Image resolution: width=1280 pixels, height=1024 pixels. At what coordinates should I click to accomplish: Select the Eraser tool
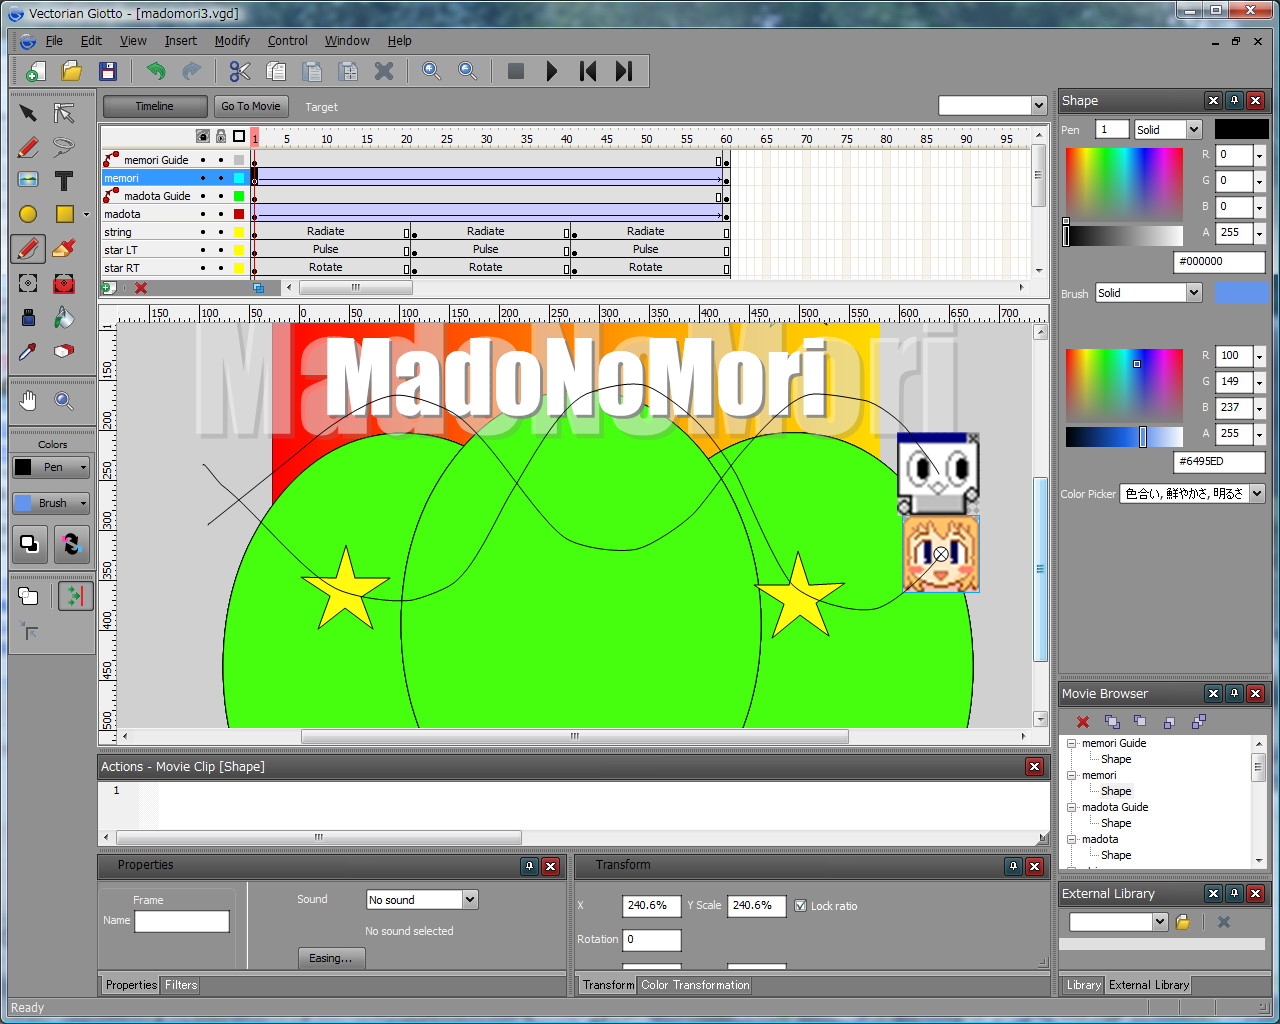click(x=64, y=352)
